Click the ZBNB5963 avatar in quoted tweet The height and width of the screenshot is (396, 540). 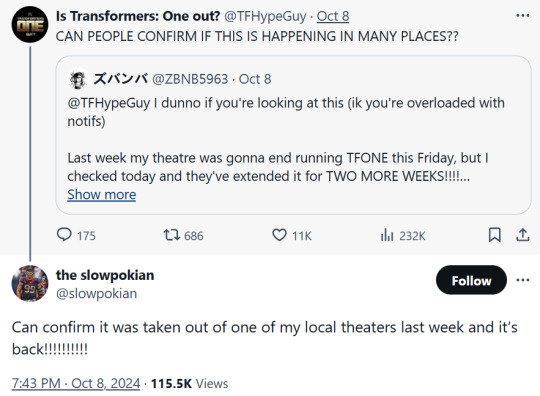pyautogui.click(x=78, y=79)
